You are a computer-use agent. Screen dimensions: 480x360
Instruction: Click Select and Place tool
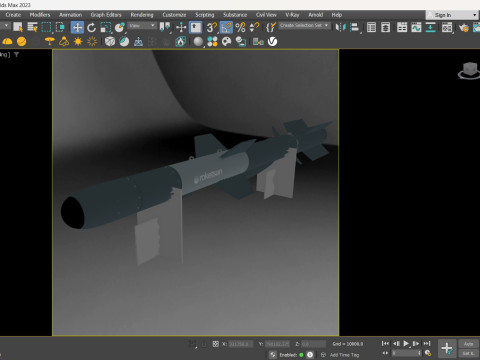point(120,27)
